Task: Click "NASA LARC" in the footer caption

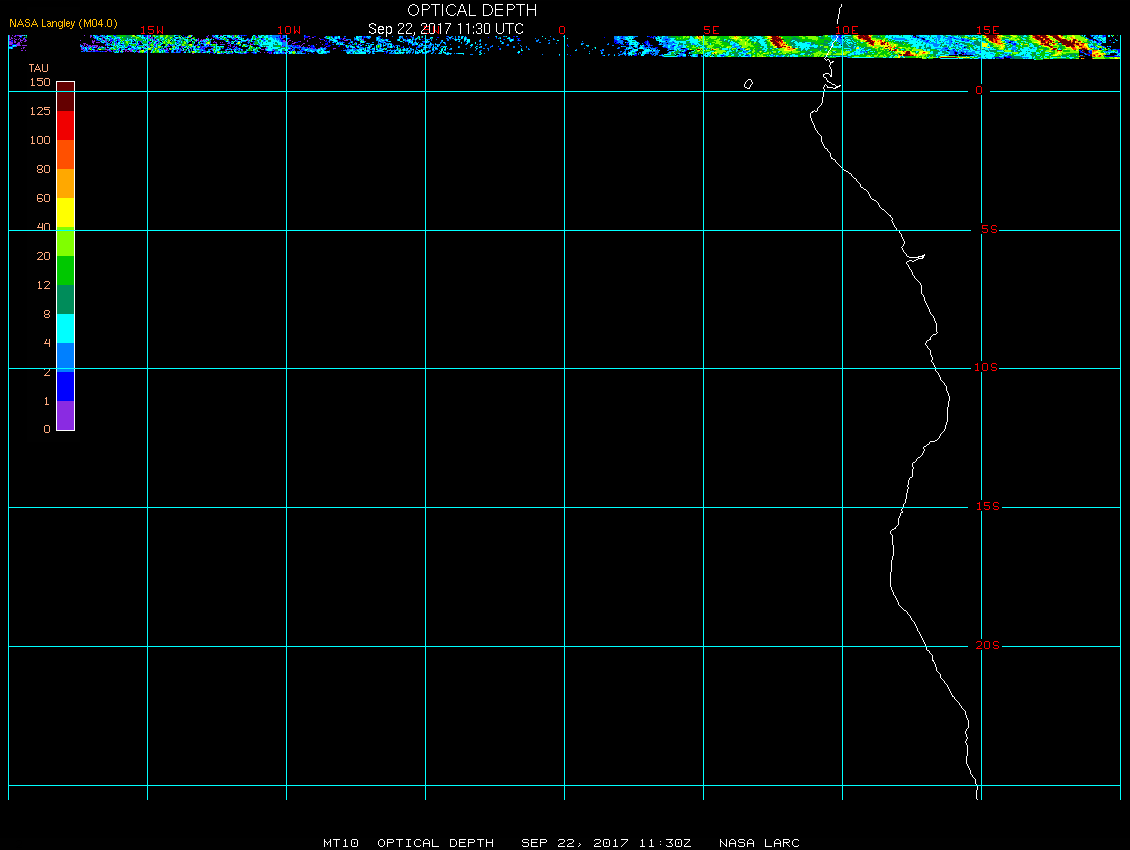Action: 760,843
